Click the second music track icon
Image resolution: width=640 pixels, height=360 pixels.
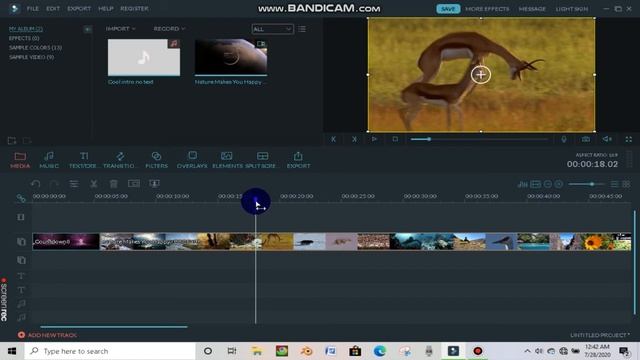point(21,317)
